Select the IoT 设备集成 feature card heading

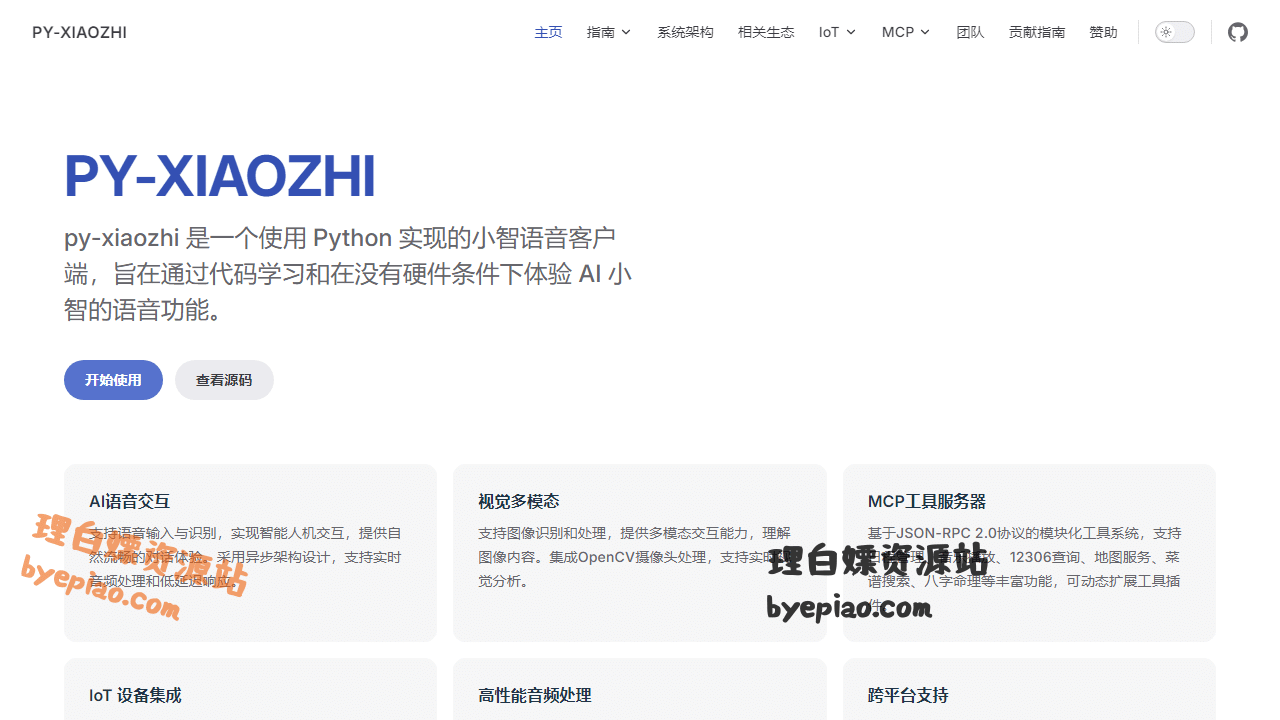(135, 695)
